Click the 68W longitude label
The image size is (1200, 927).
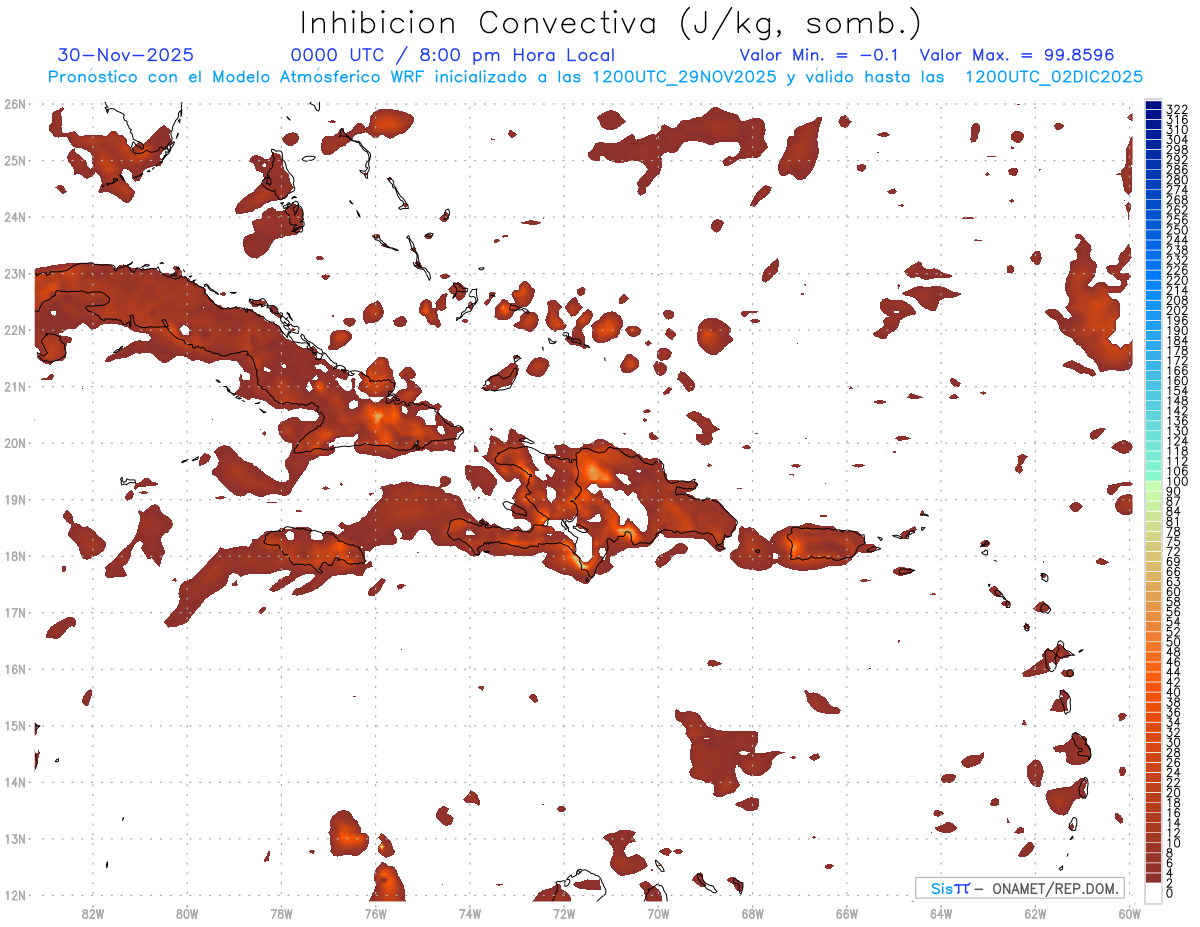point(753,913)
